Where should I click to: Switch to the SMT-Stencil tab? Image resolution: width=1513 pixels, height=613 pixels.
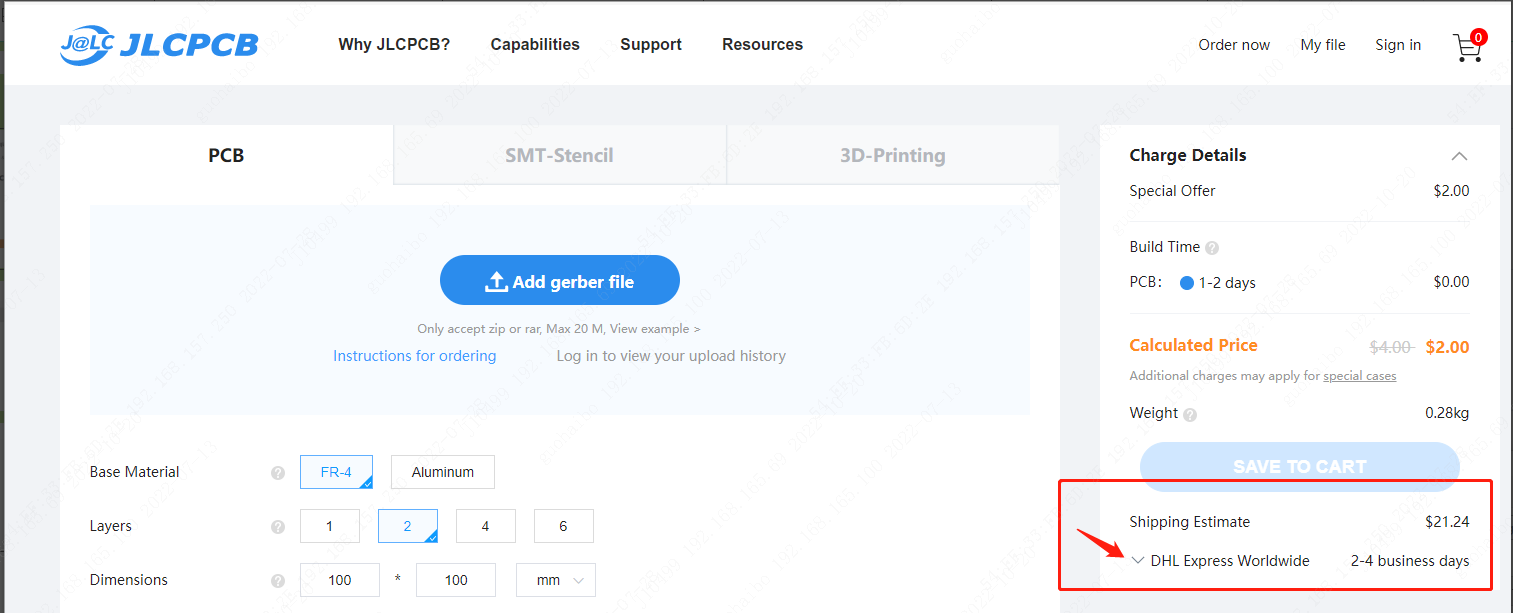[x=560, y=155]
